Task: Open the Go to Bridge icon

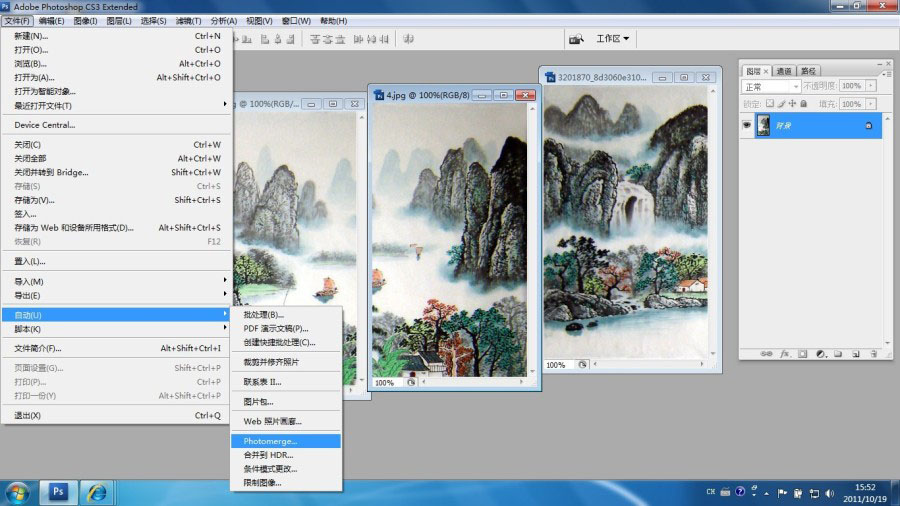Action: coord(576,39)
